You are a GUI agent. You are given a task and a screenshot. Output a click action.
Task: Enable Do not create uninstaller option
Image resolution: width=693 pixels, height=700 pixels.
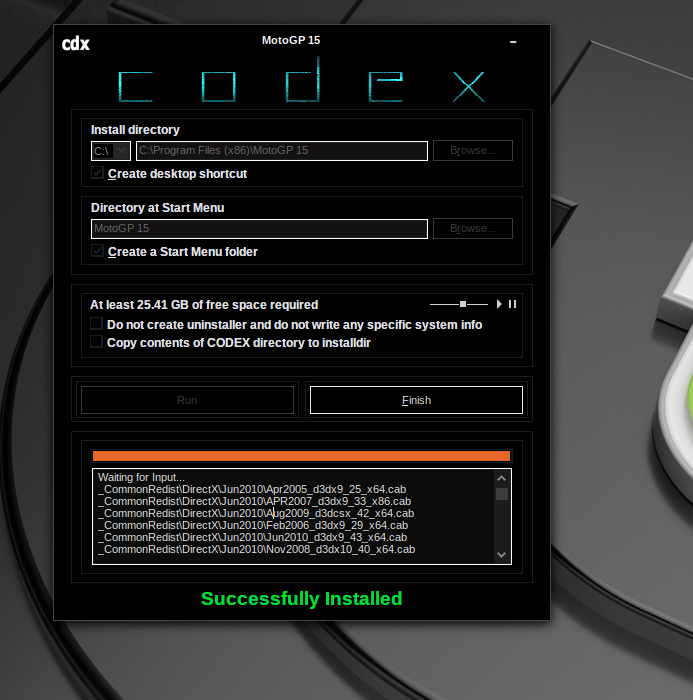click(96, 323)
